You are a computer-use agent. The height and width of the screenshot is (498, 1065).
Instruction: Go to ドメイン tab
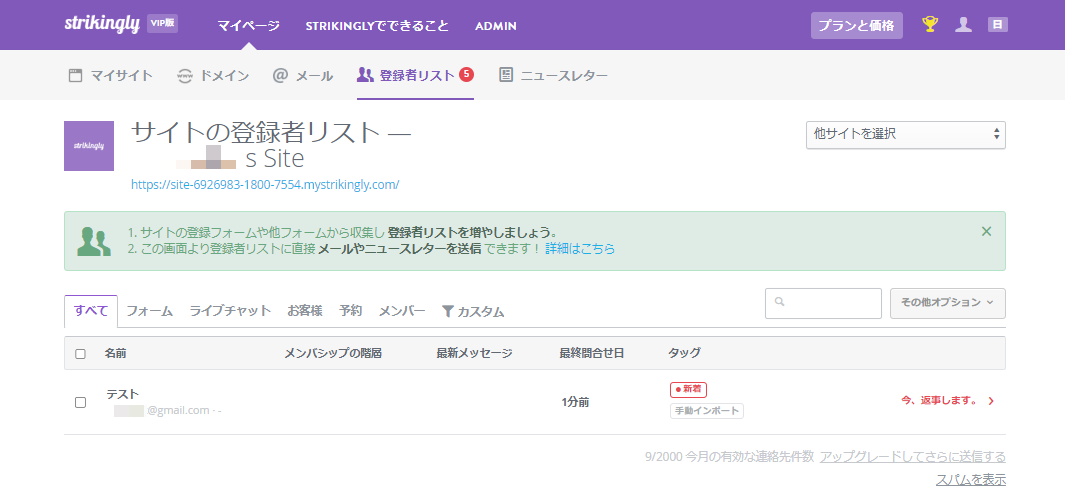213,75
